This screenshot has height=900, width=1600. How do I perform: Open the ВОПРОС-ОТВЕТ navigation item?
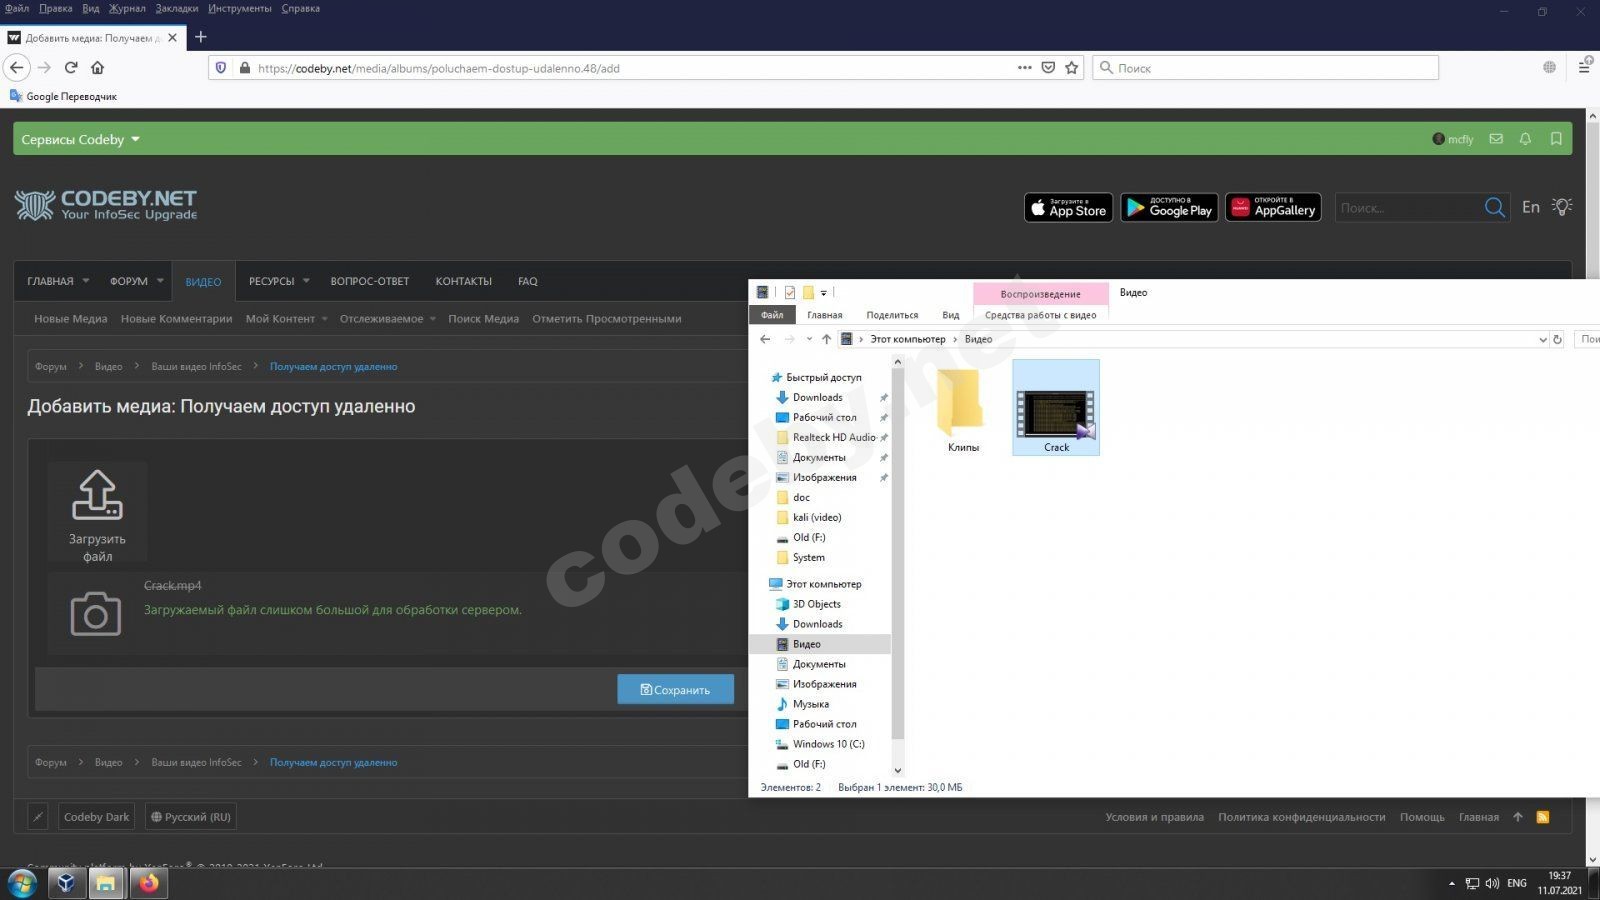(x=370, y=281)
